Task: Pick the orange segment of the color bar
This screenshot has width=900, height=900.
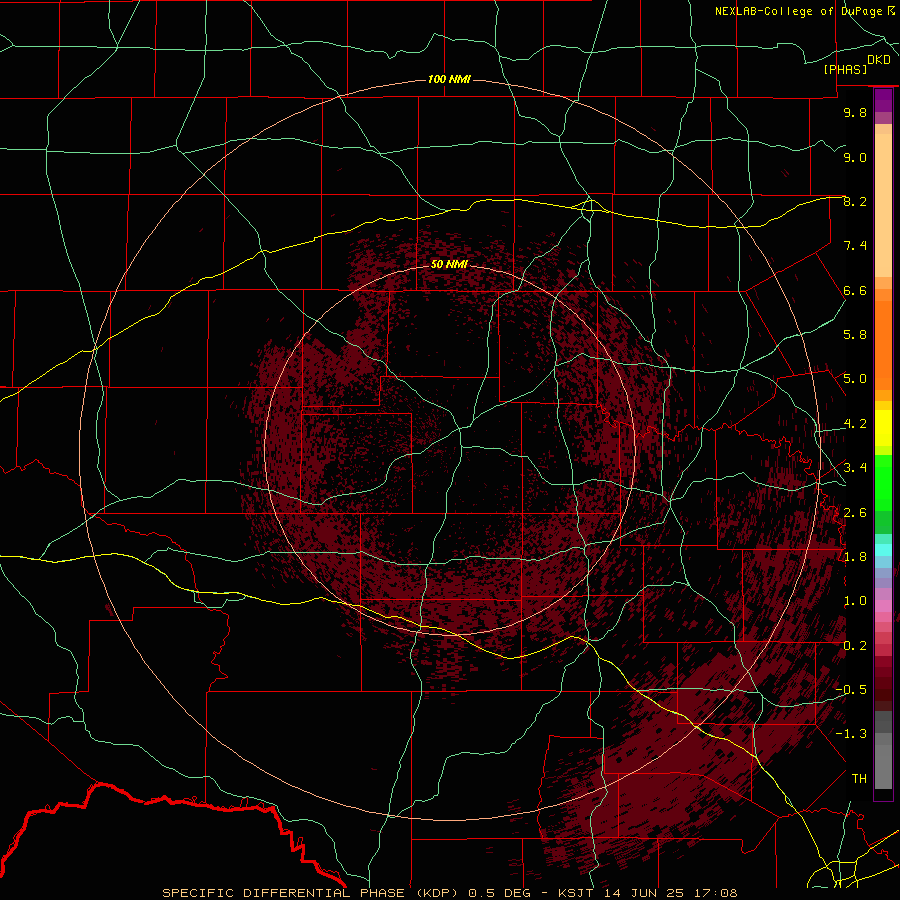Action: 883,345
